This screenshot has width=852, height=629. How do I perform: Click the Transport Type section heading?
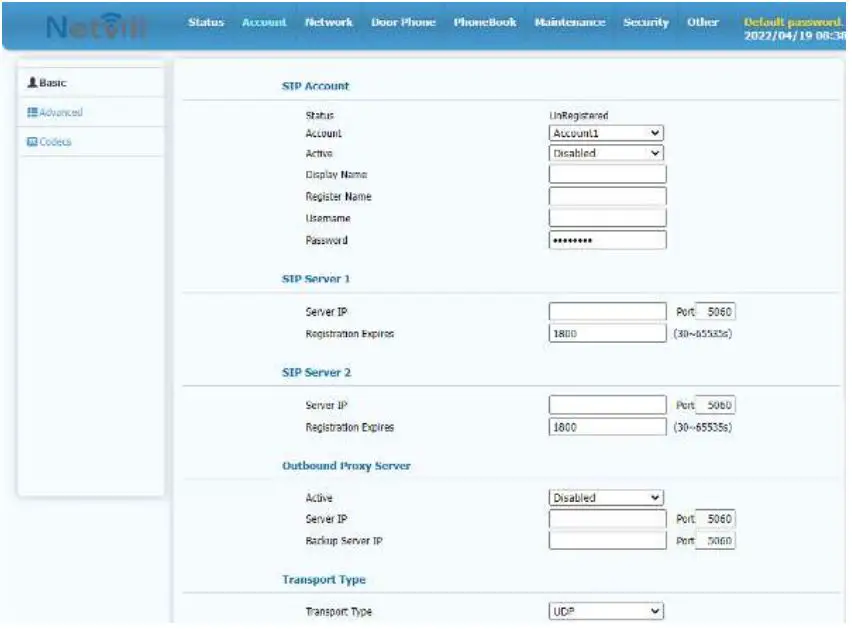324,580
